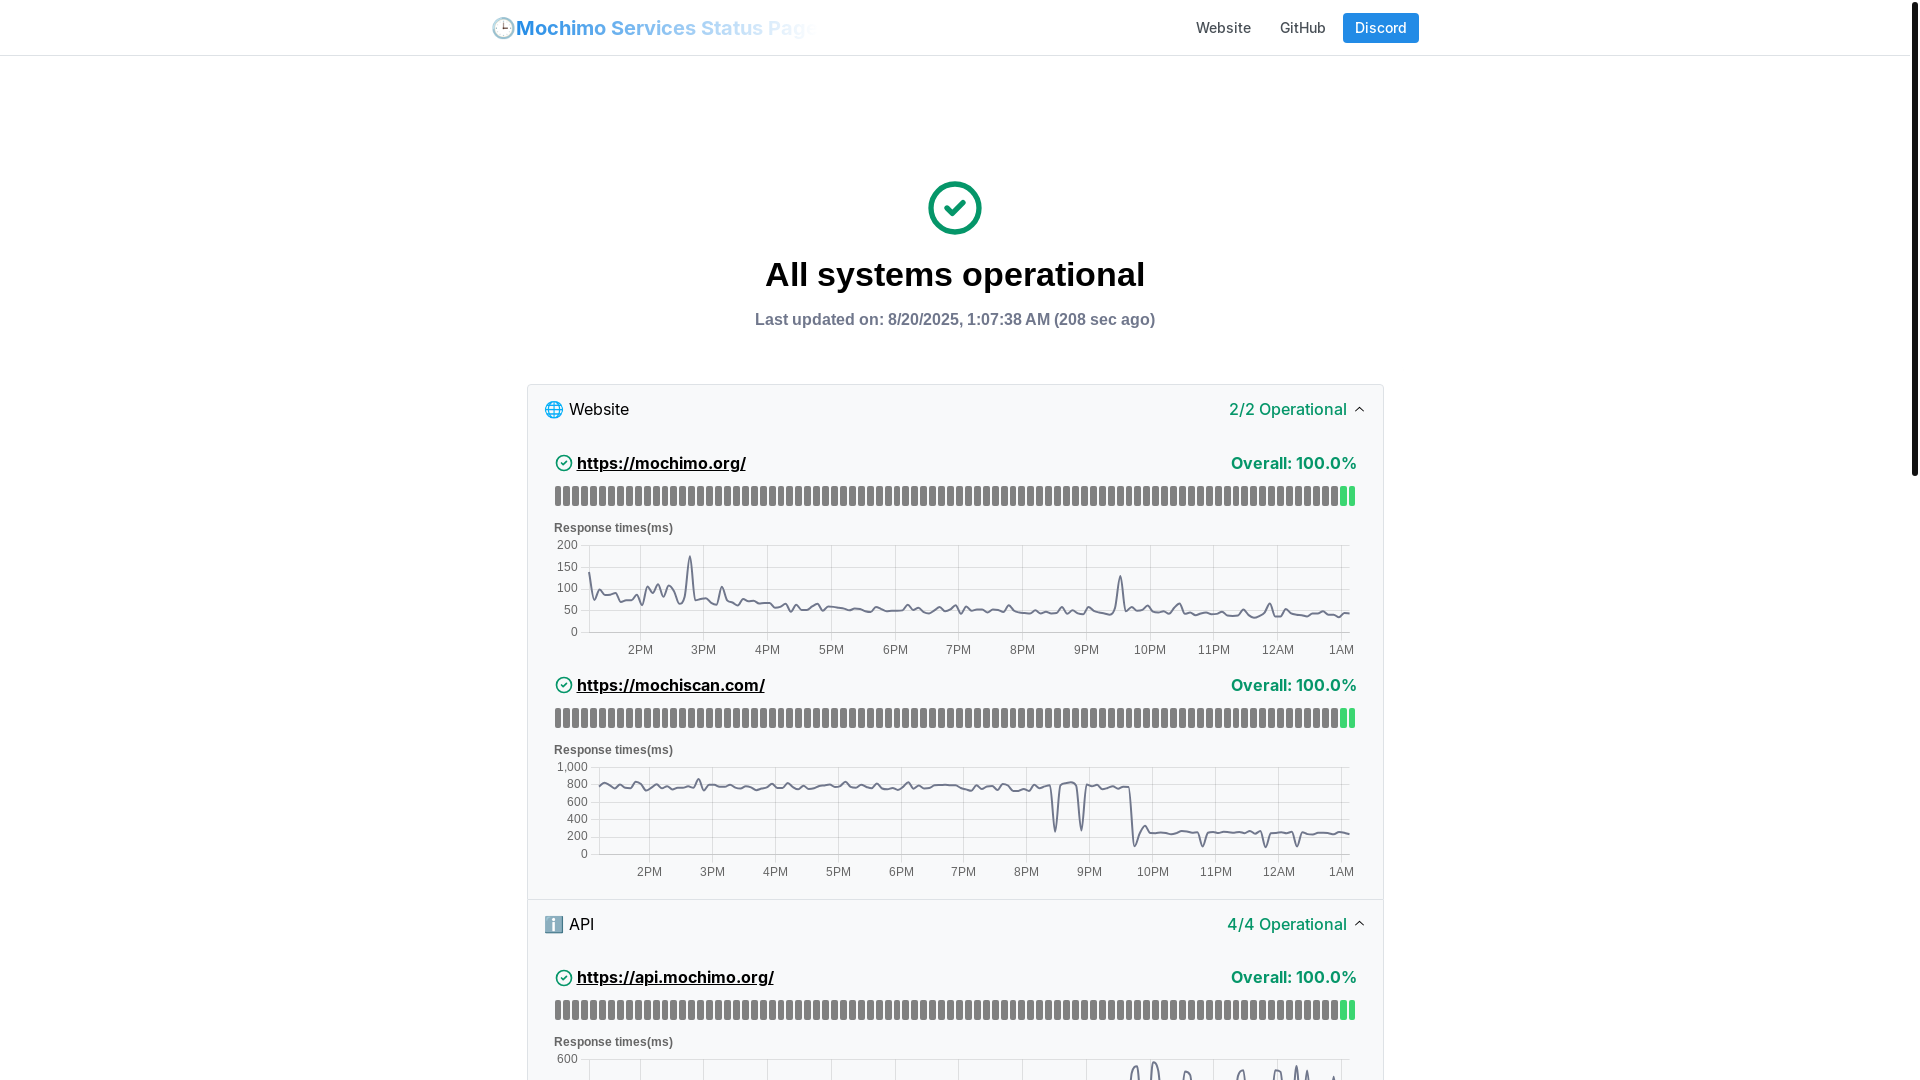Open the https://api.mochimo.org/ link
Viewport: 1920px width, 1080px height.
675,977
